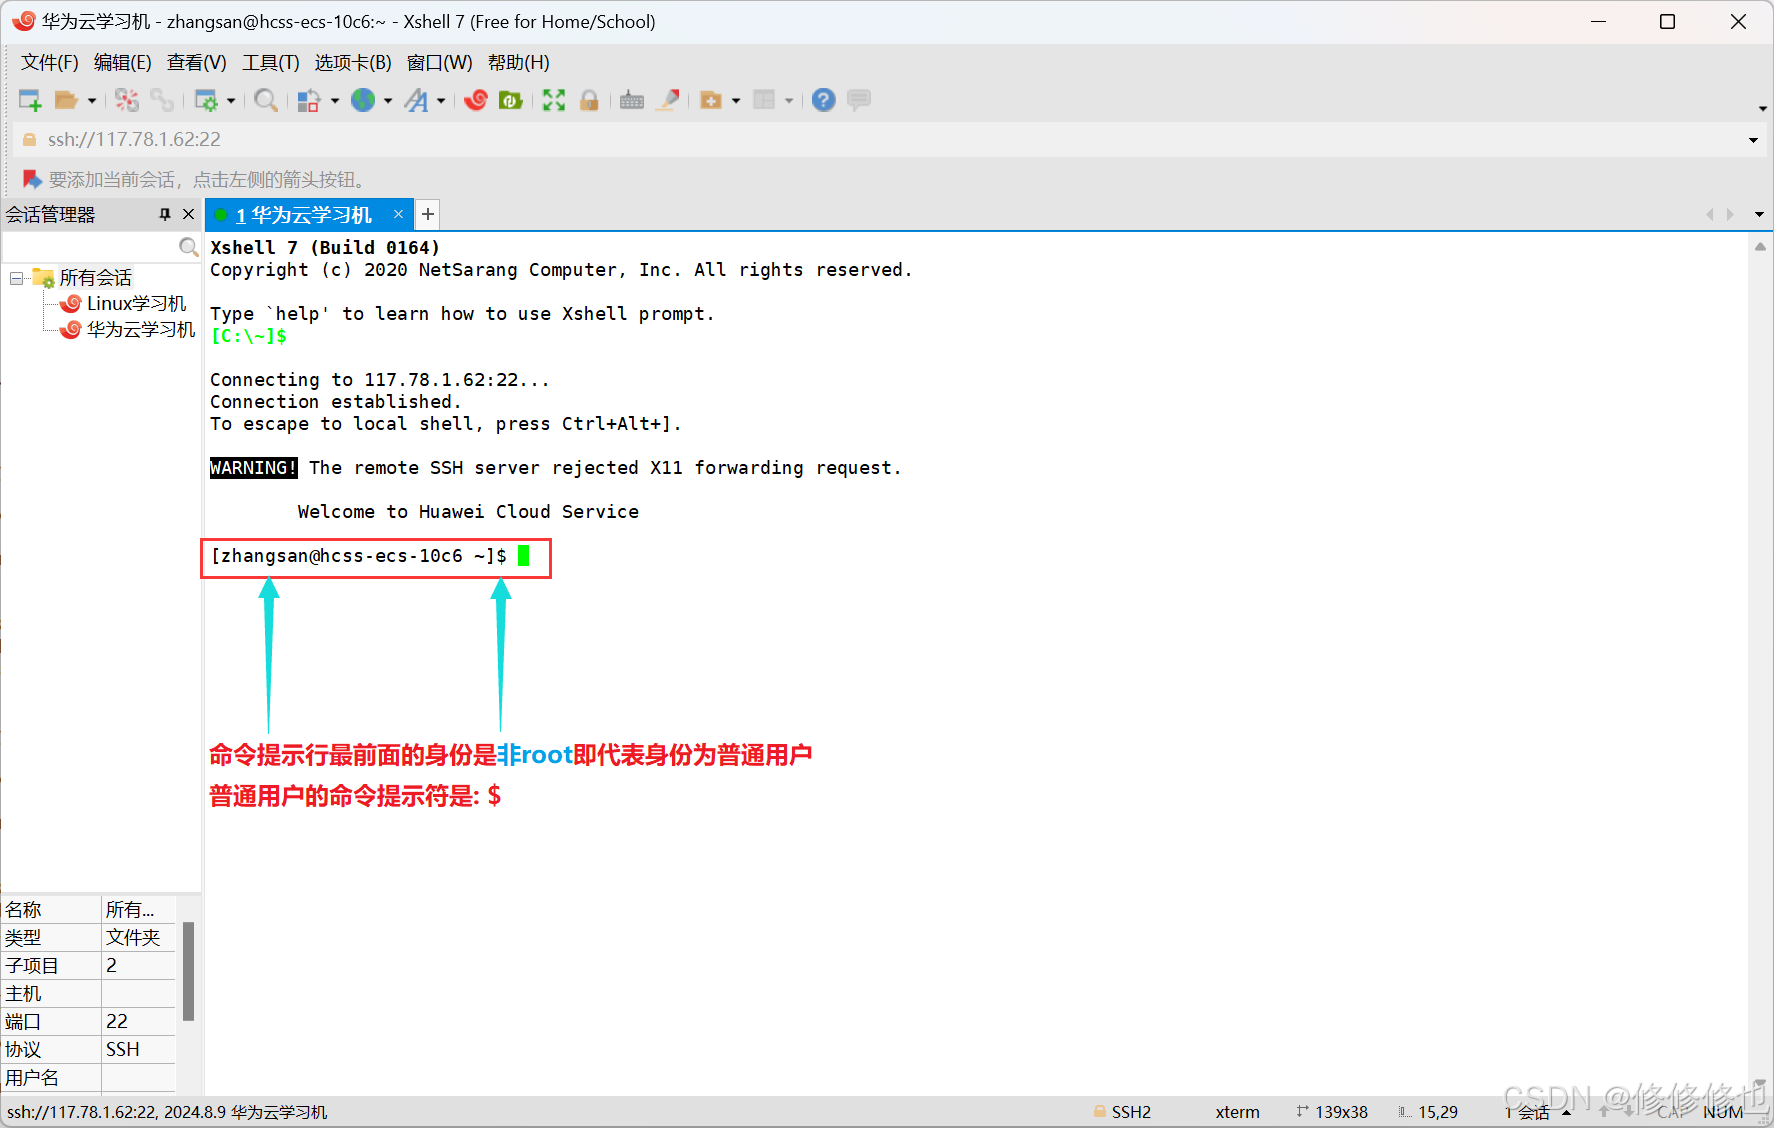Open the 文件(F) menu
This screenshot has width=1774, height=1128.
coord(50,63)
